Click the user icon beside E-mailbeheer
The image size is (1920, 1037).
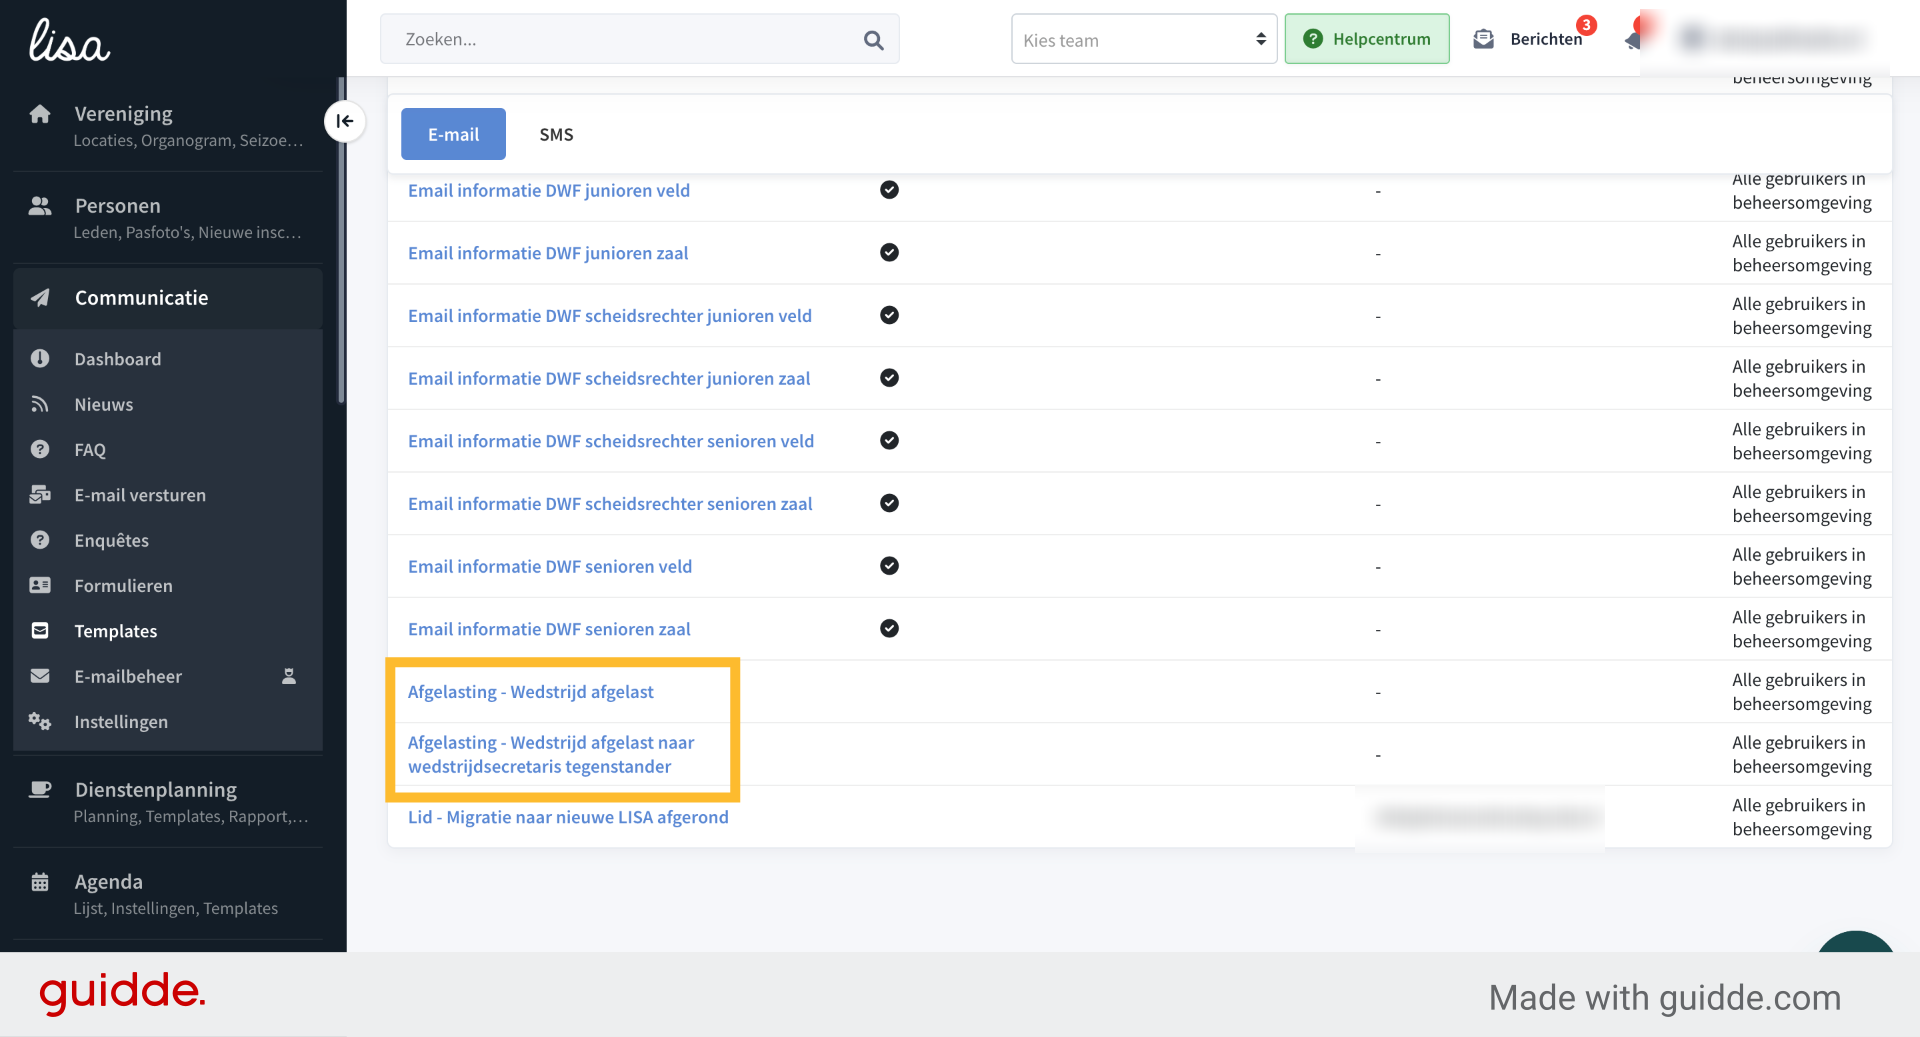289,676
